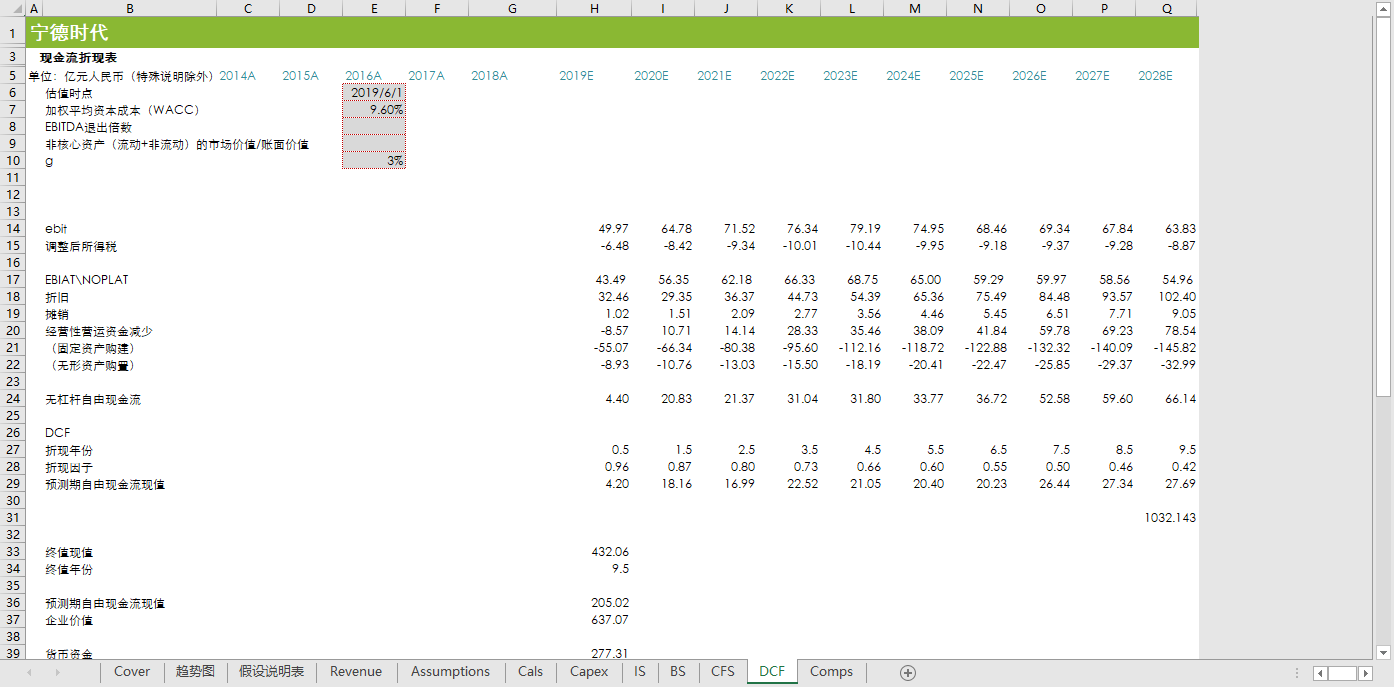
Task: Click horizontal scrollbar right arrow
Action: tap(1367, 673)
